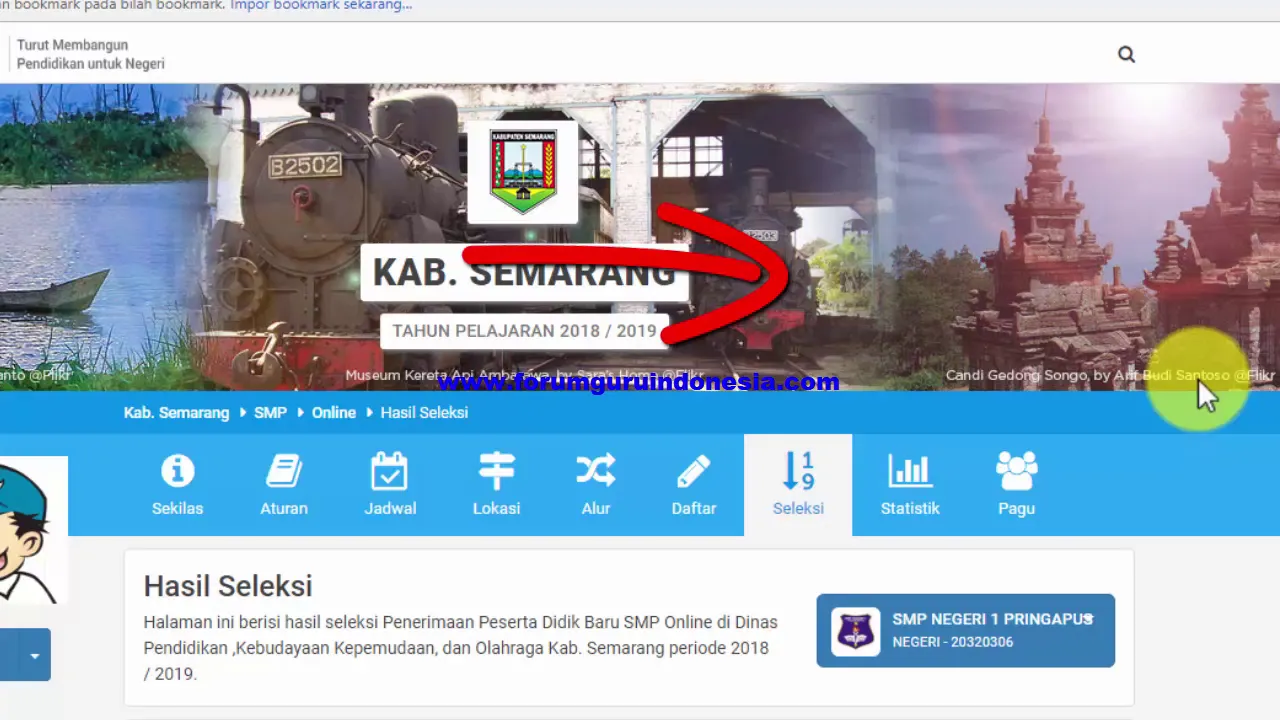
Task: Click the SMP Negeri 1 Pringapus school crest icon
Action: pyautogui.click(x=855, y=631)
